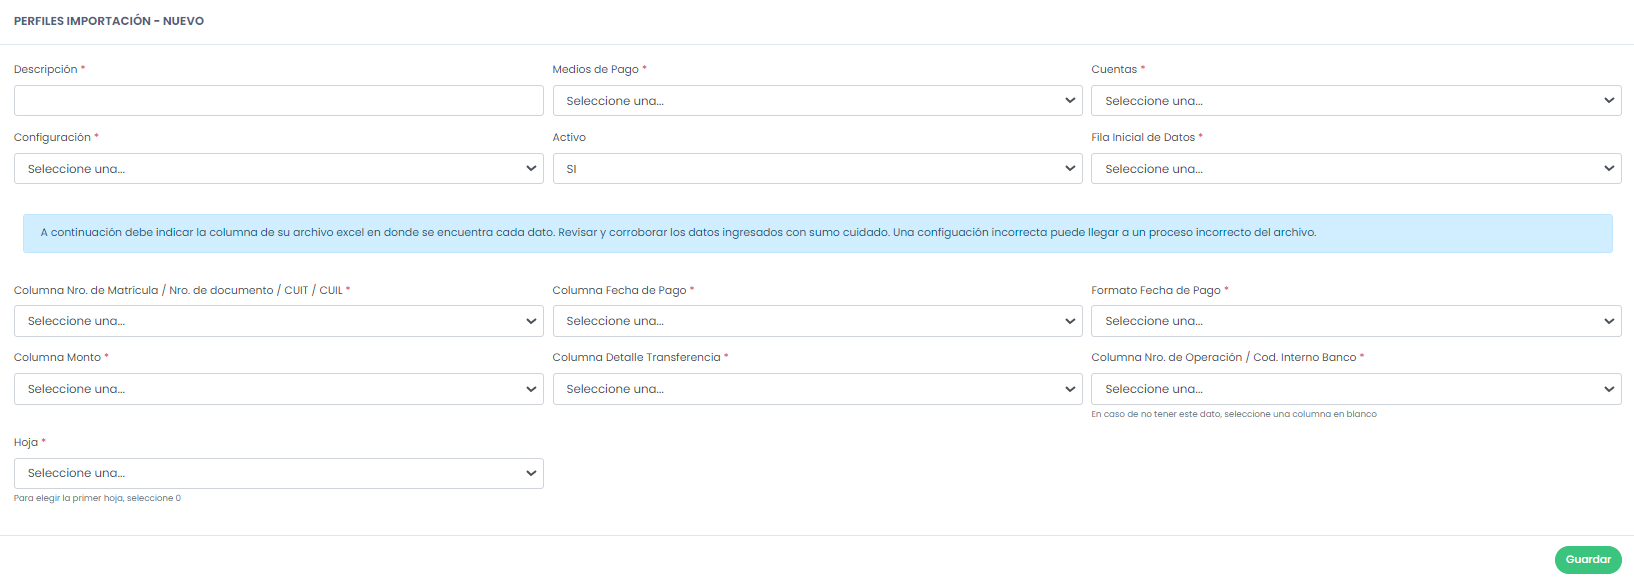Screen dimensions: 1634x579
Task: Open Columna Fecha de Pago dropdown
Action: 816,321
